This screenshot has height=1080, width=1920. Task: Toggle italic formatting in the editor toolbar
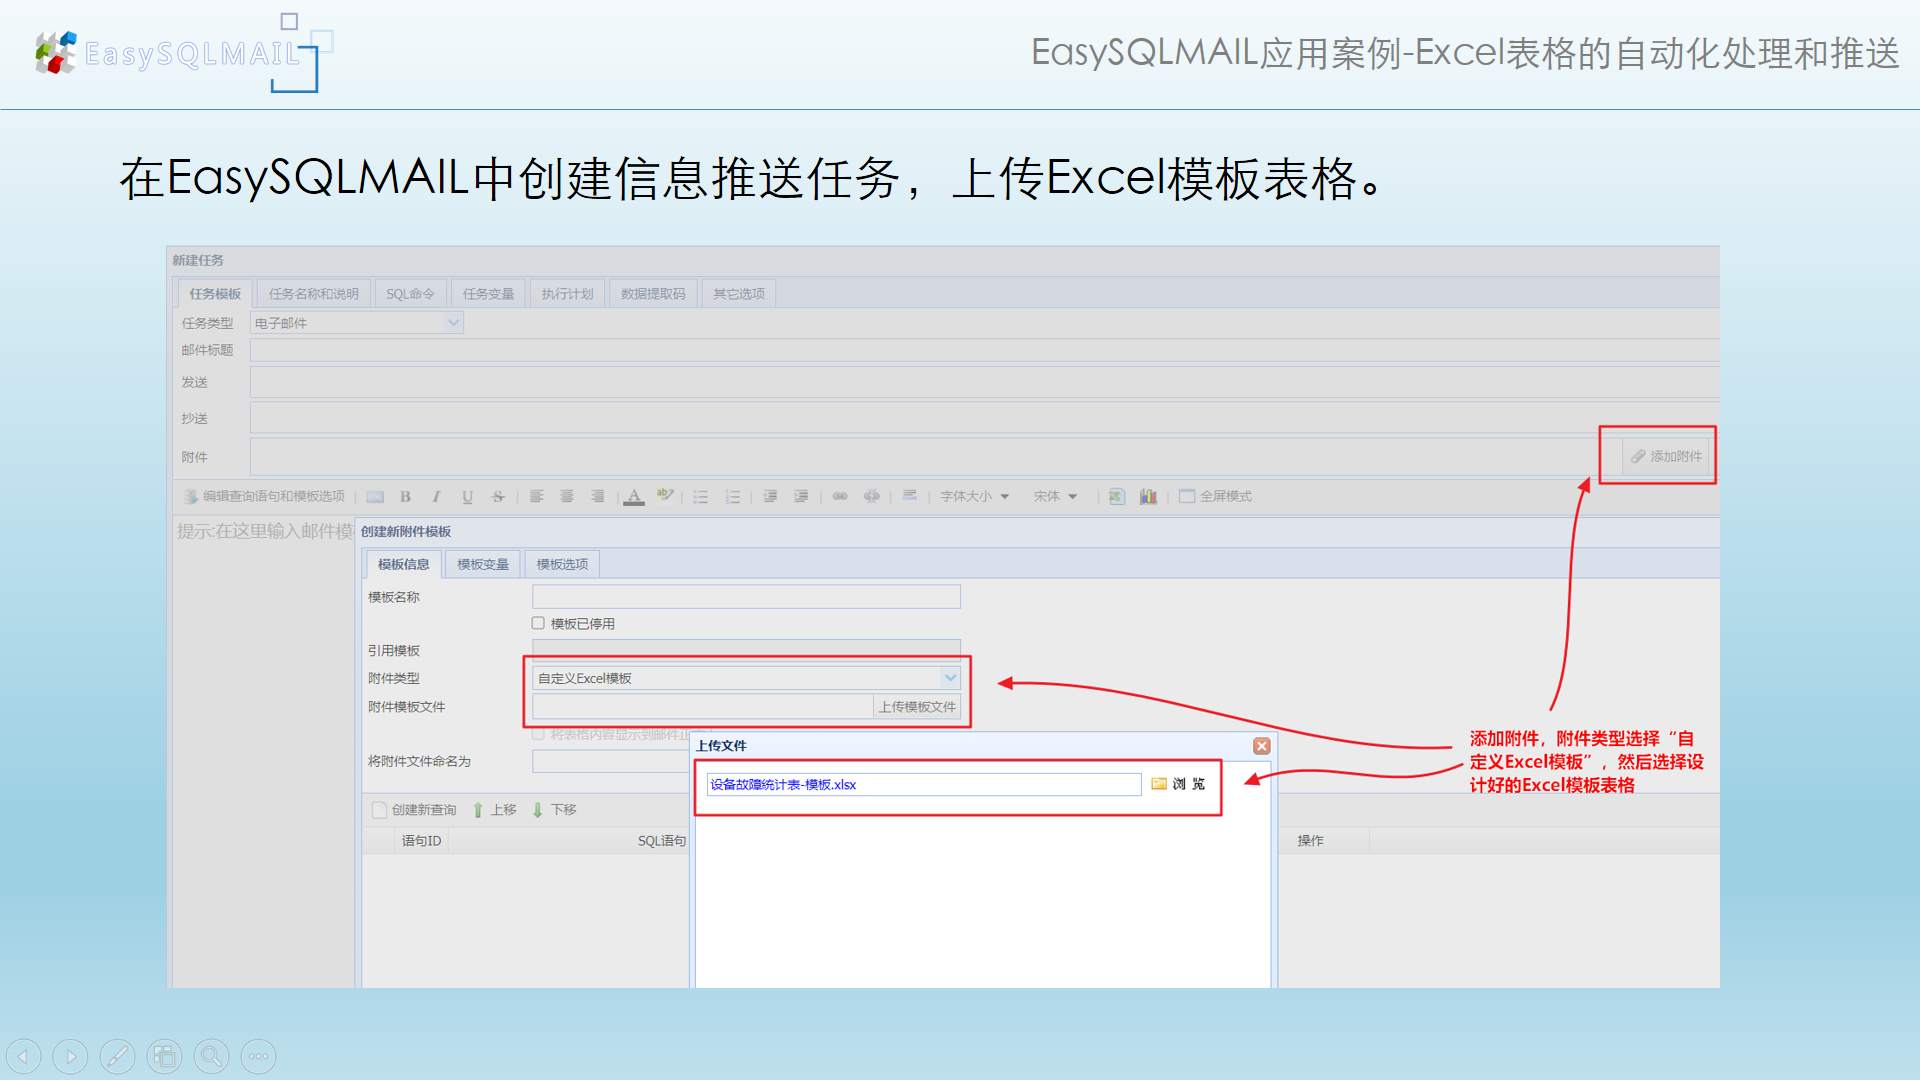pos(436,497)
